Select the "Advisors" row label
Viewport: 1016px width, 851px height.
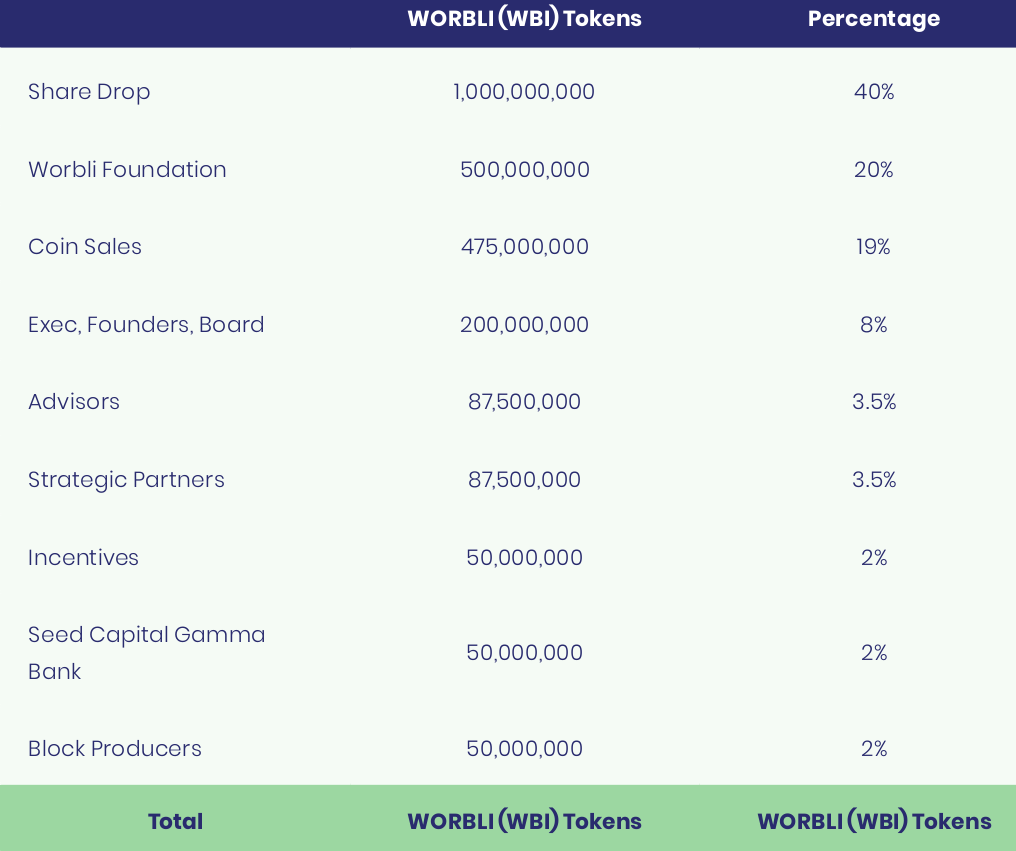(x=74, y=401)
